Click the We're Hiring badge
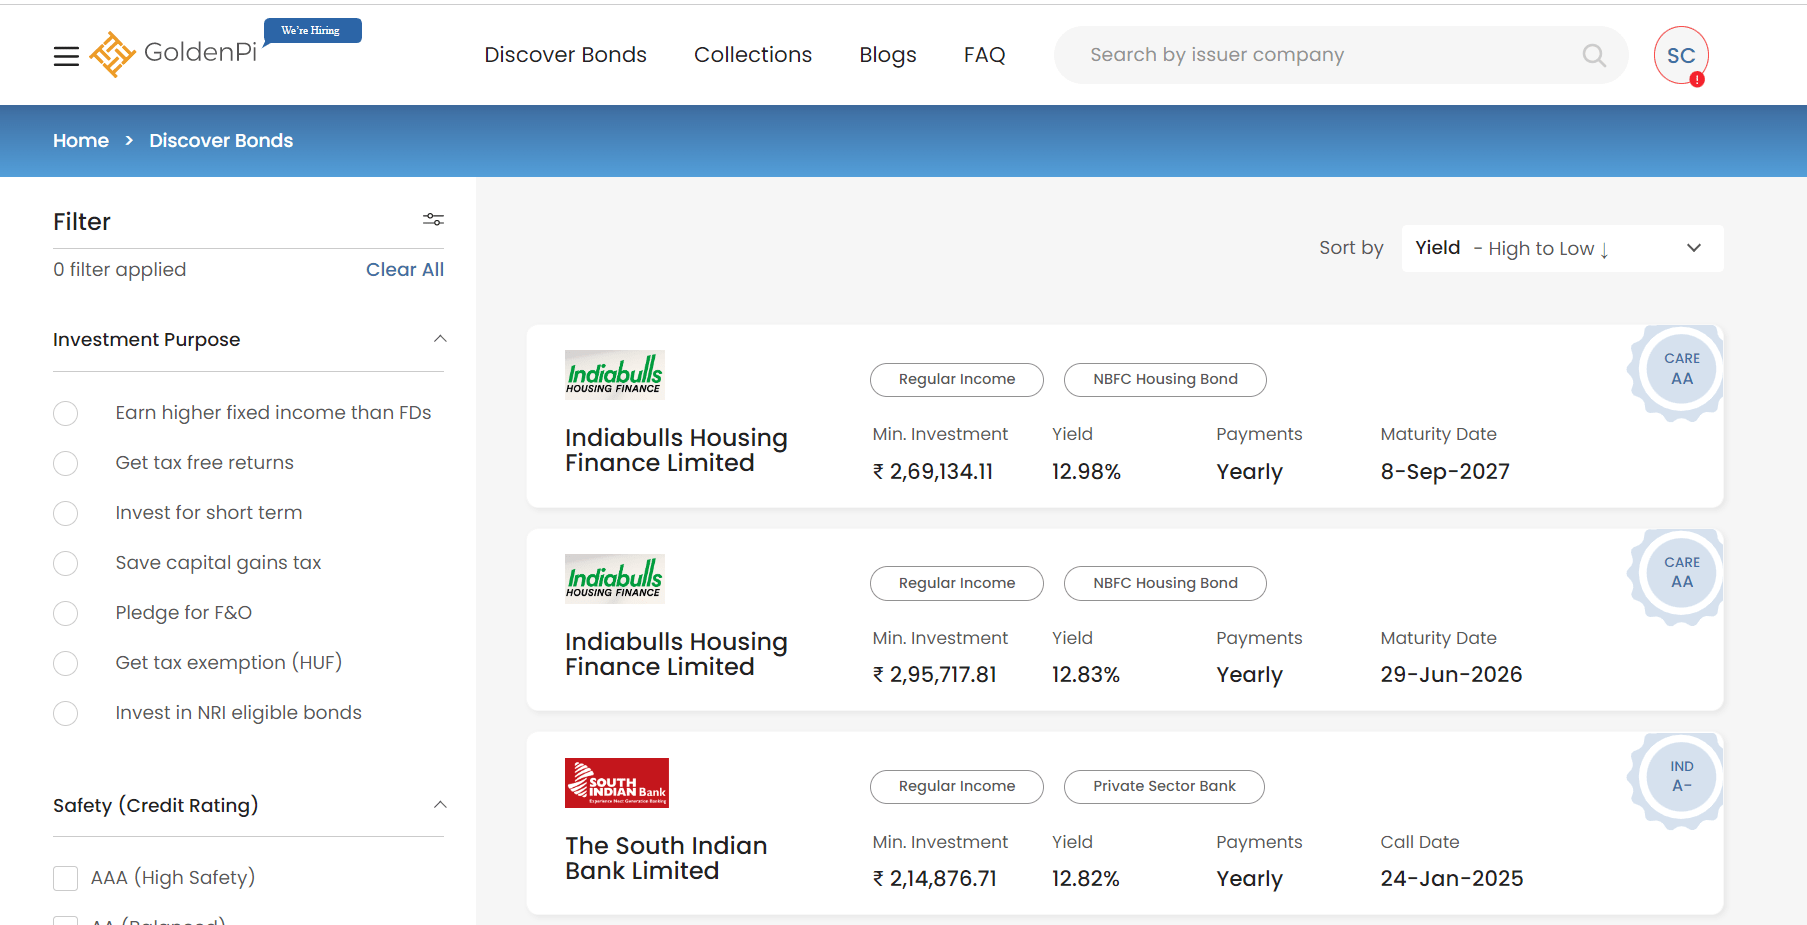1807x925 pixels. (311, 31)
